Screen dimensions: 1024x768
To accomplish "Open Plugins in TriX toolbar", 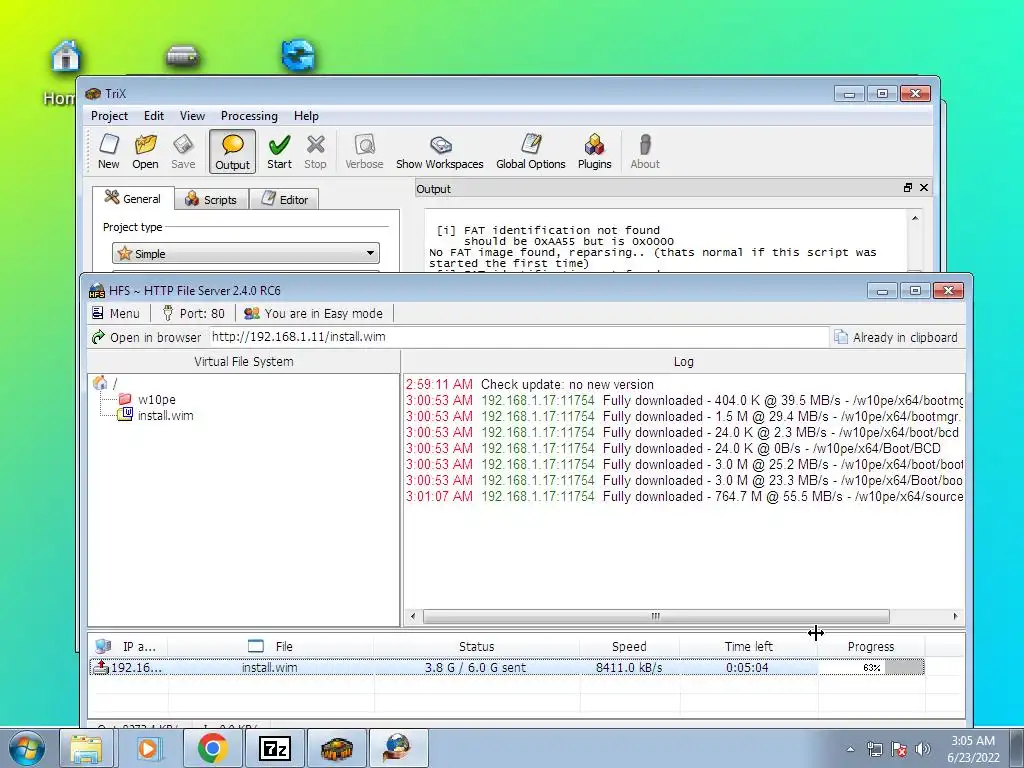I will 594,152.
